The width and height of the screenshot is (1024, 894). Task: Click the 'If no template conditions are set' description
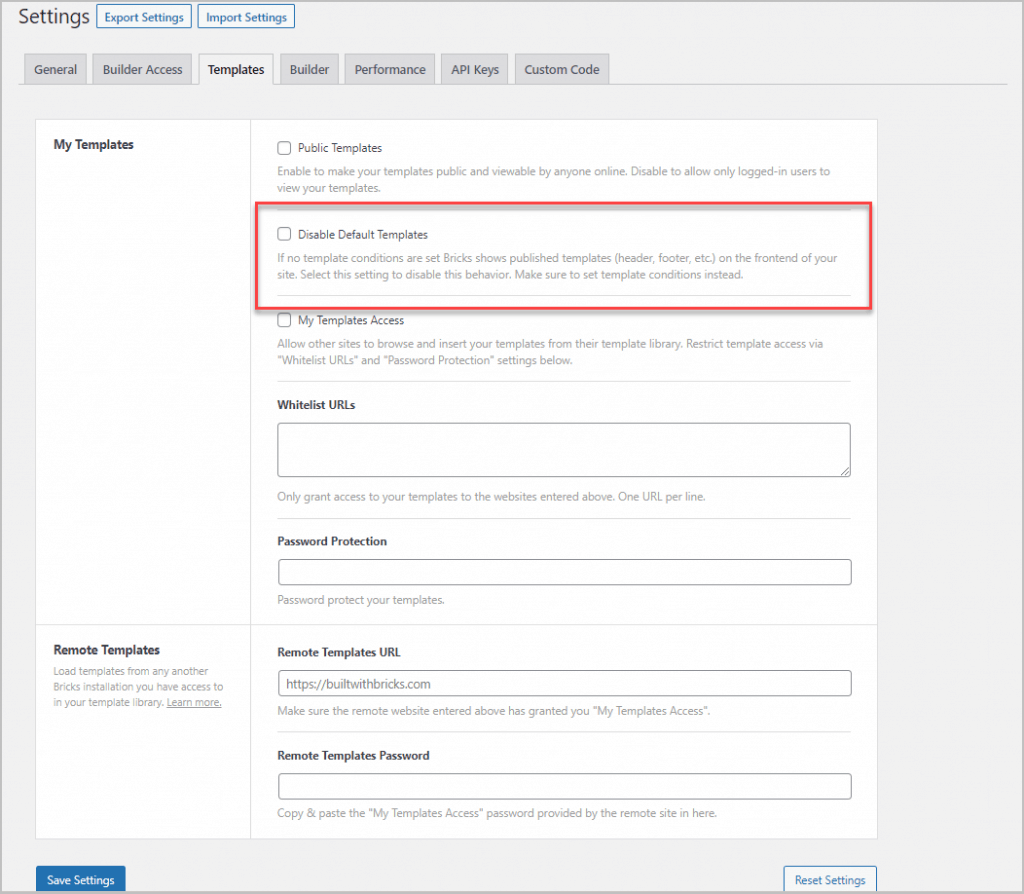click(x=557, y=266)
